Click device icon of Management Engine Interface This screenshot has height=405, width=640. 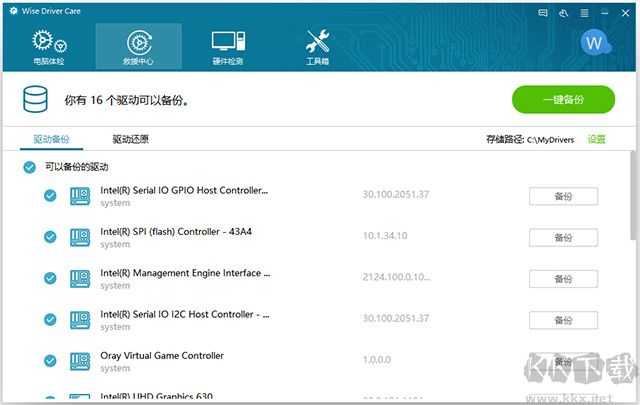coord(80,278)
